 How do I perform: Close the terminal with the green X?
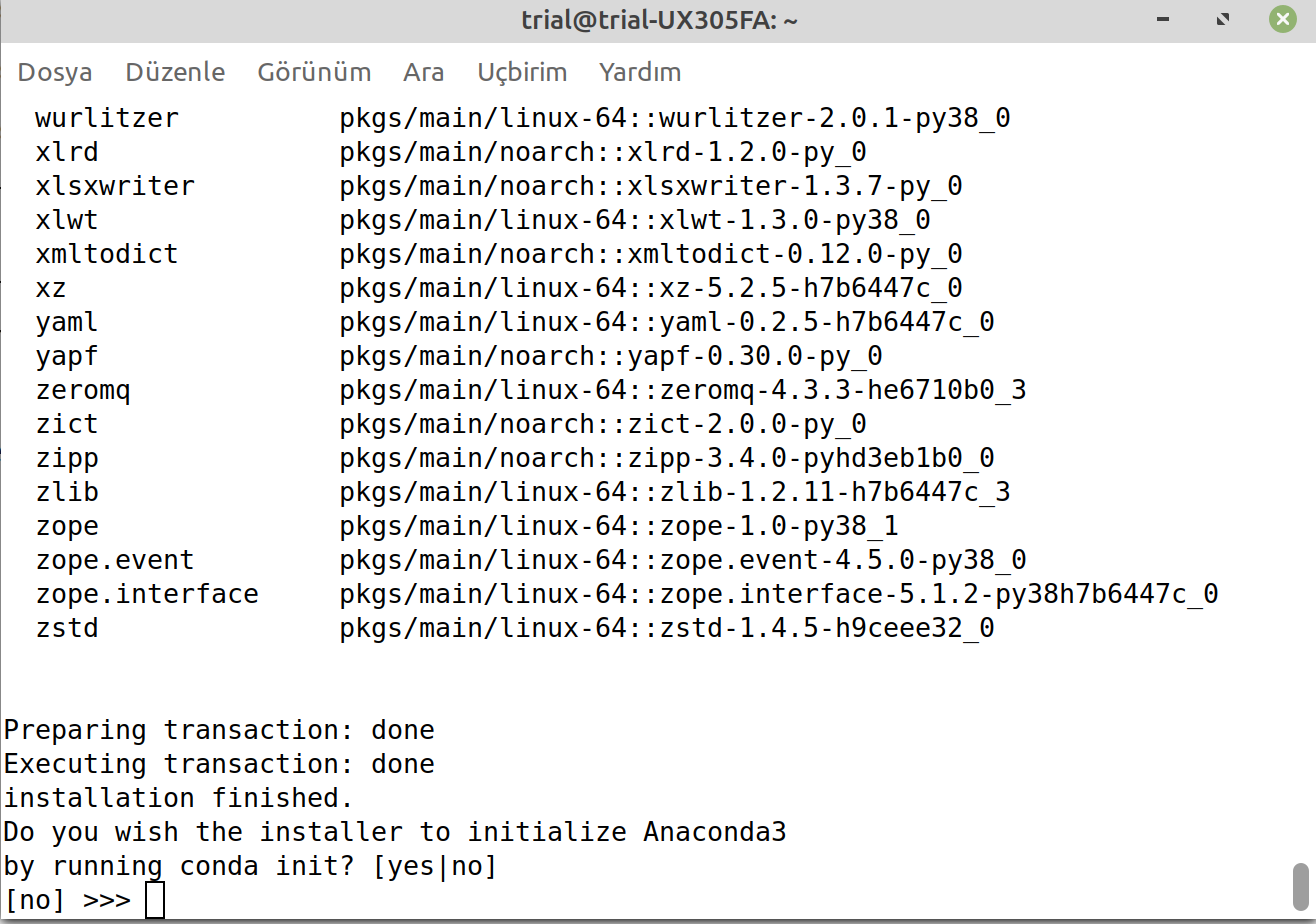1283,19
